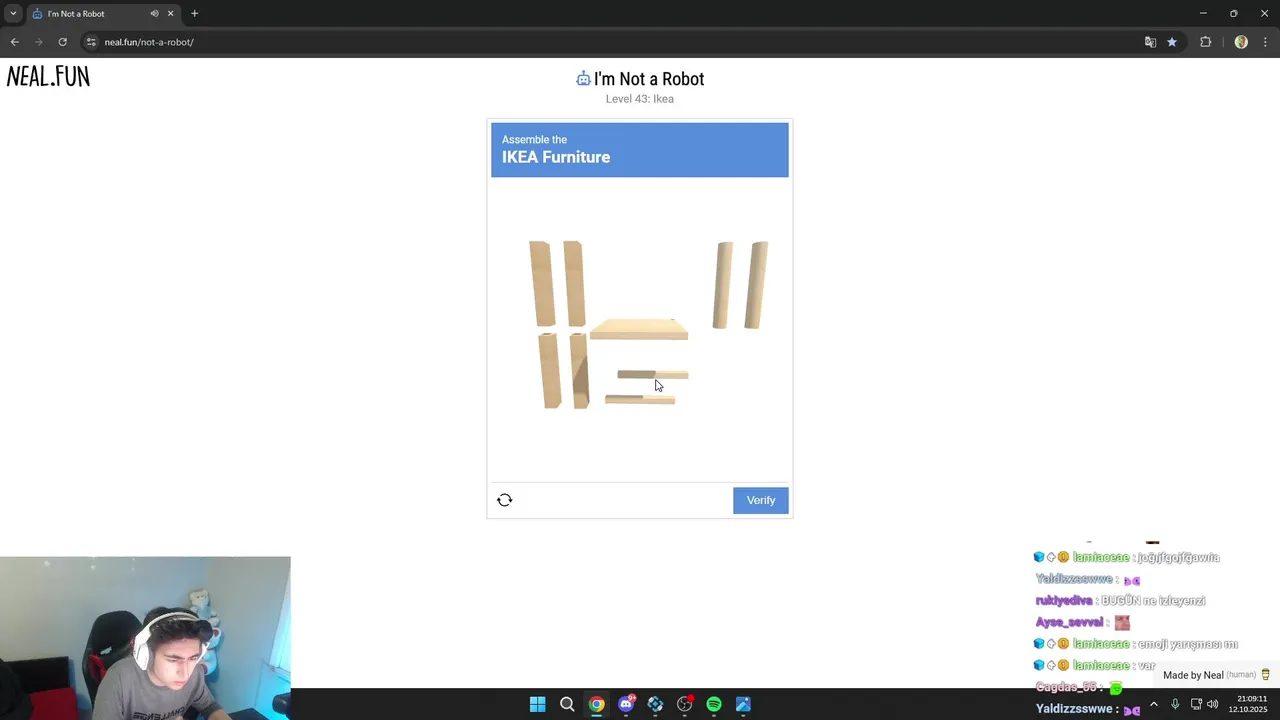The image size is (1280, 720).
Task: Select the upper small flat plank
Action: (652, 375)
